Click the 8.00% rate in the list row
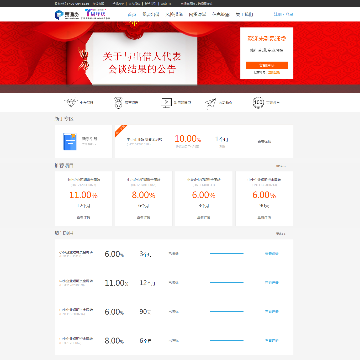Screen dimensions: 360x360 [x=114, y=341]
